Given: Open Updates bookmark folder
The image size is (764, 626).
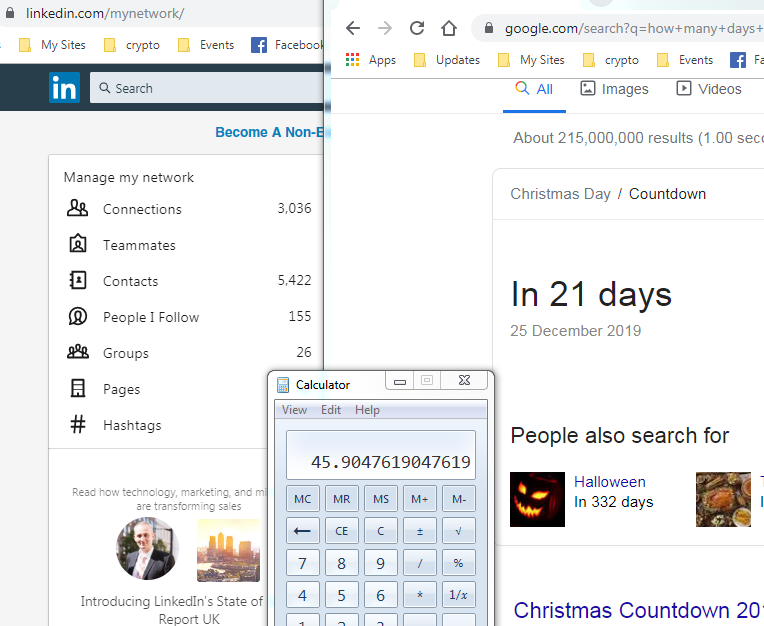Looking at the screenshot, I should click(x=447, y=60).
